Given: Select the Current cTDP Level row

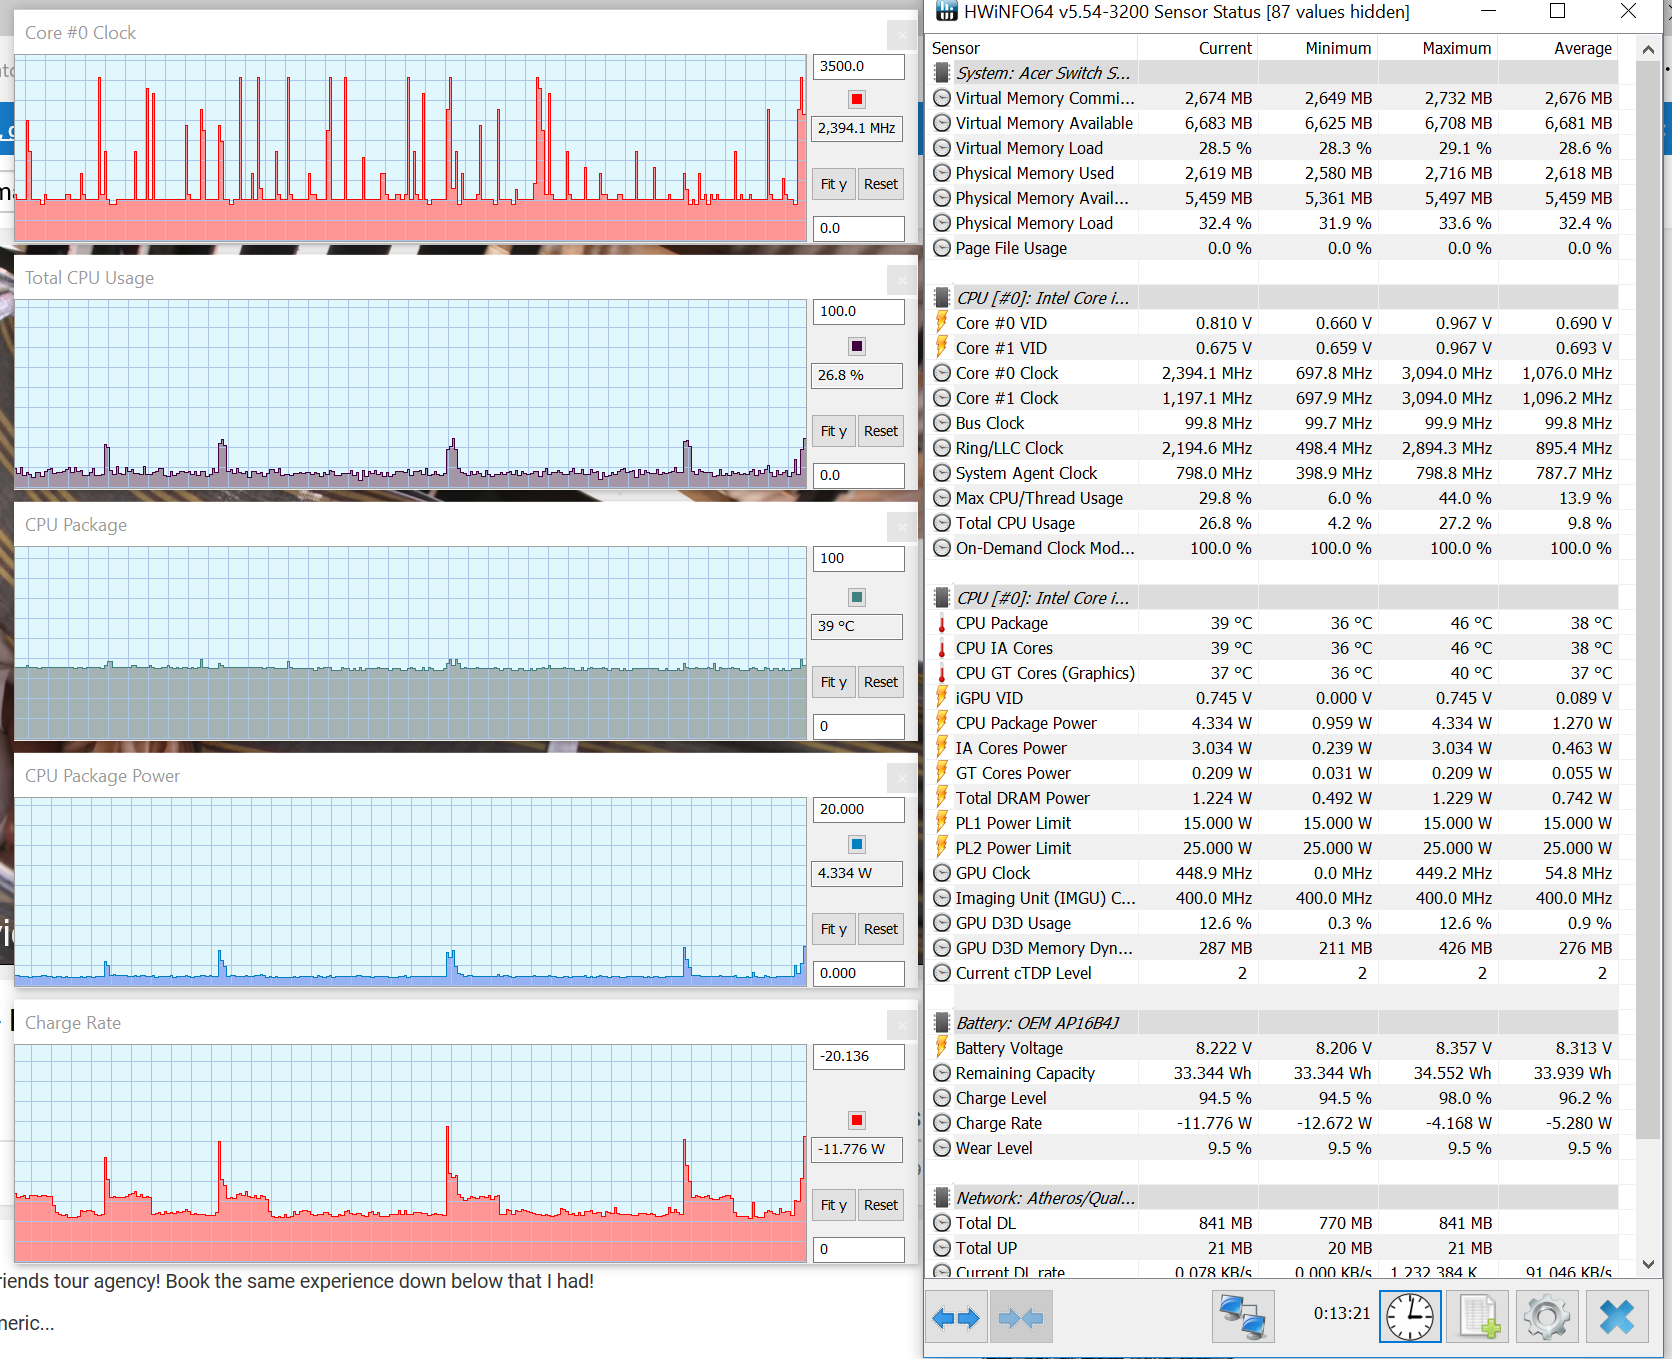Looking at the screenshot, I should (1274, 973).
